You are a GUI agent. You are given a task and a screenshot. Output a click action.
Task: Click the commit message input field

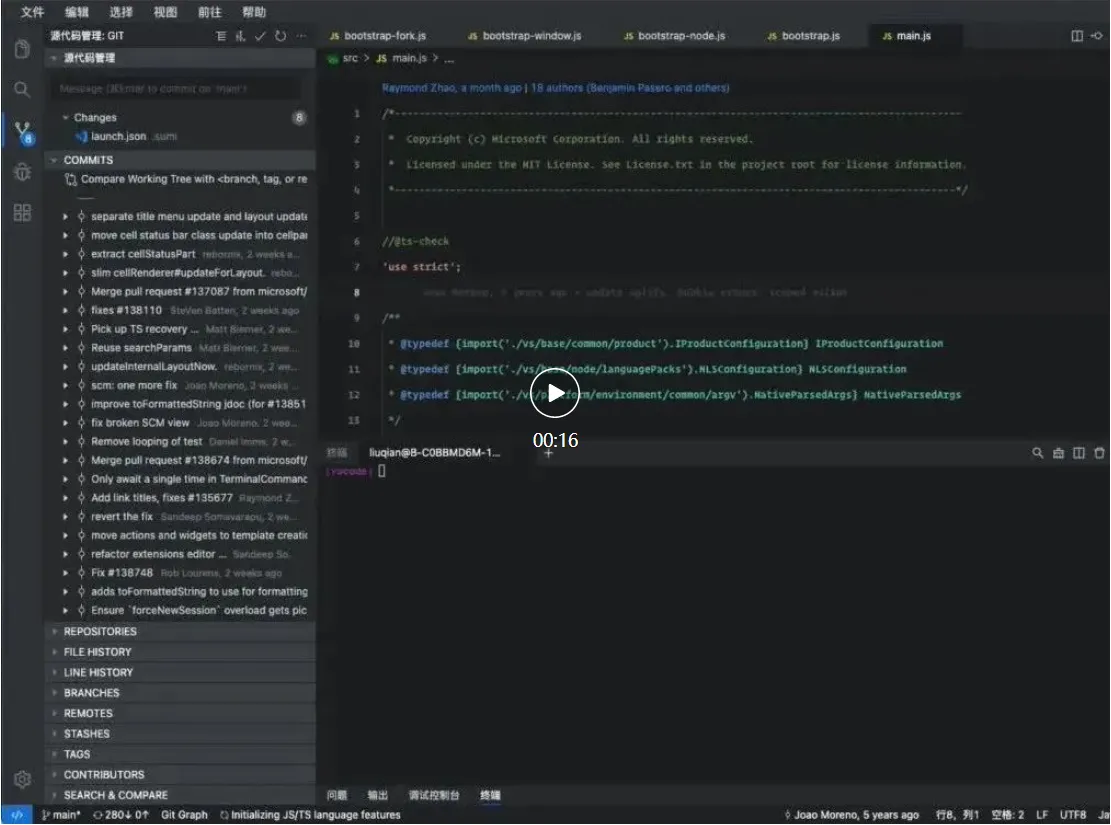pyautogui.click(x=180, y=89)
